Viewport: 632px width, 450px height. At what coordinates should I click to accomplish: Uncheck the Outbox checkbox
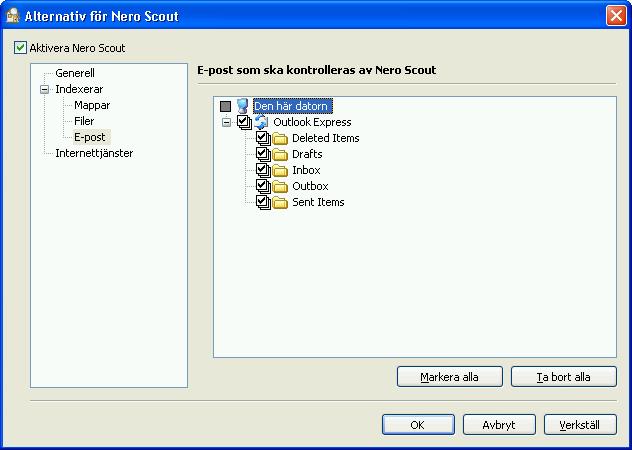[262, 185]
